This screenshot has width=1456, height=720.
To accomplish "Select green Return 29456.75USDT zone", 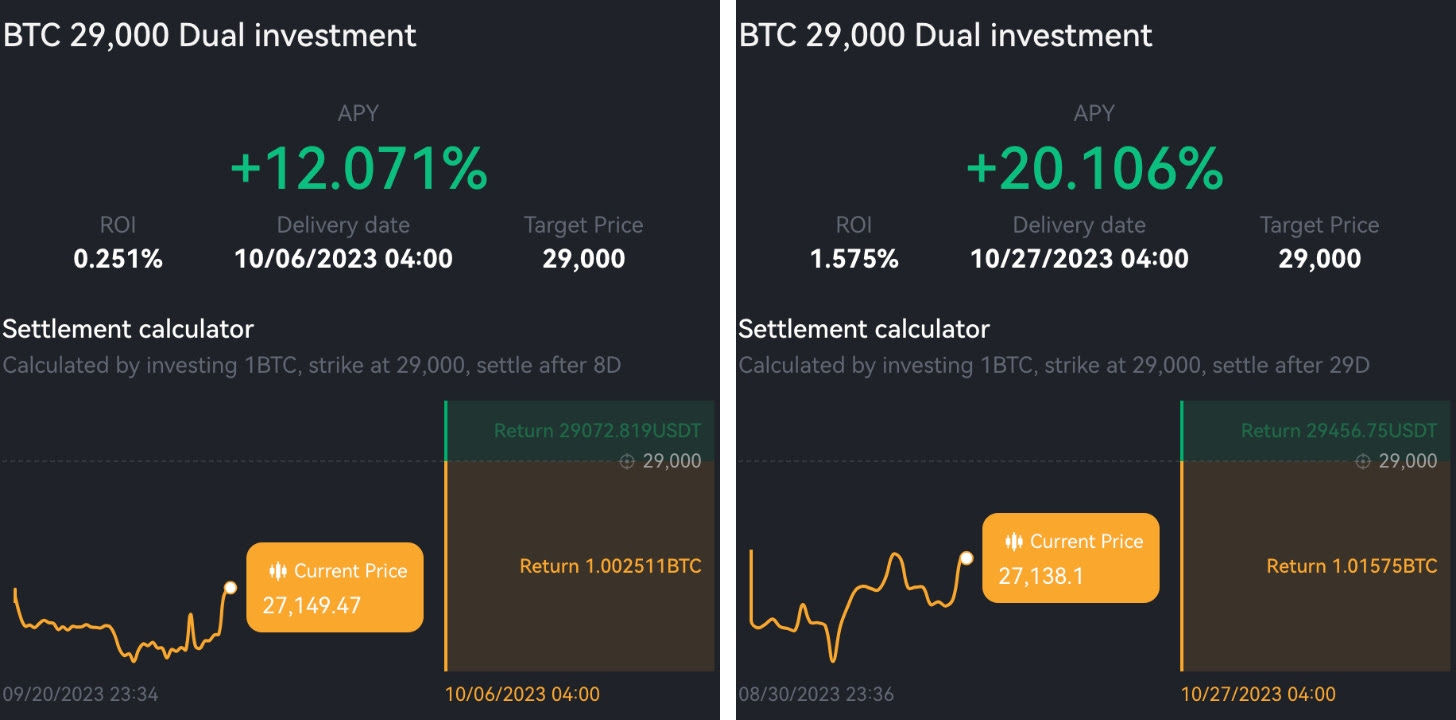I will pyautogui.click(x=1316, y=431).
